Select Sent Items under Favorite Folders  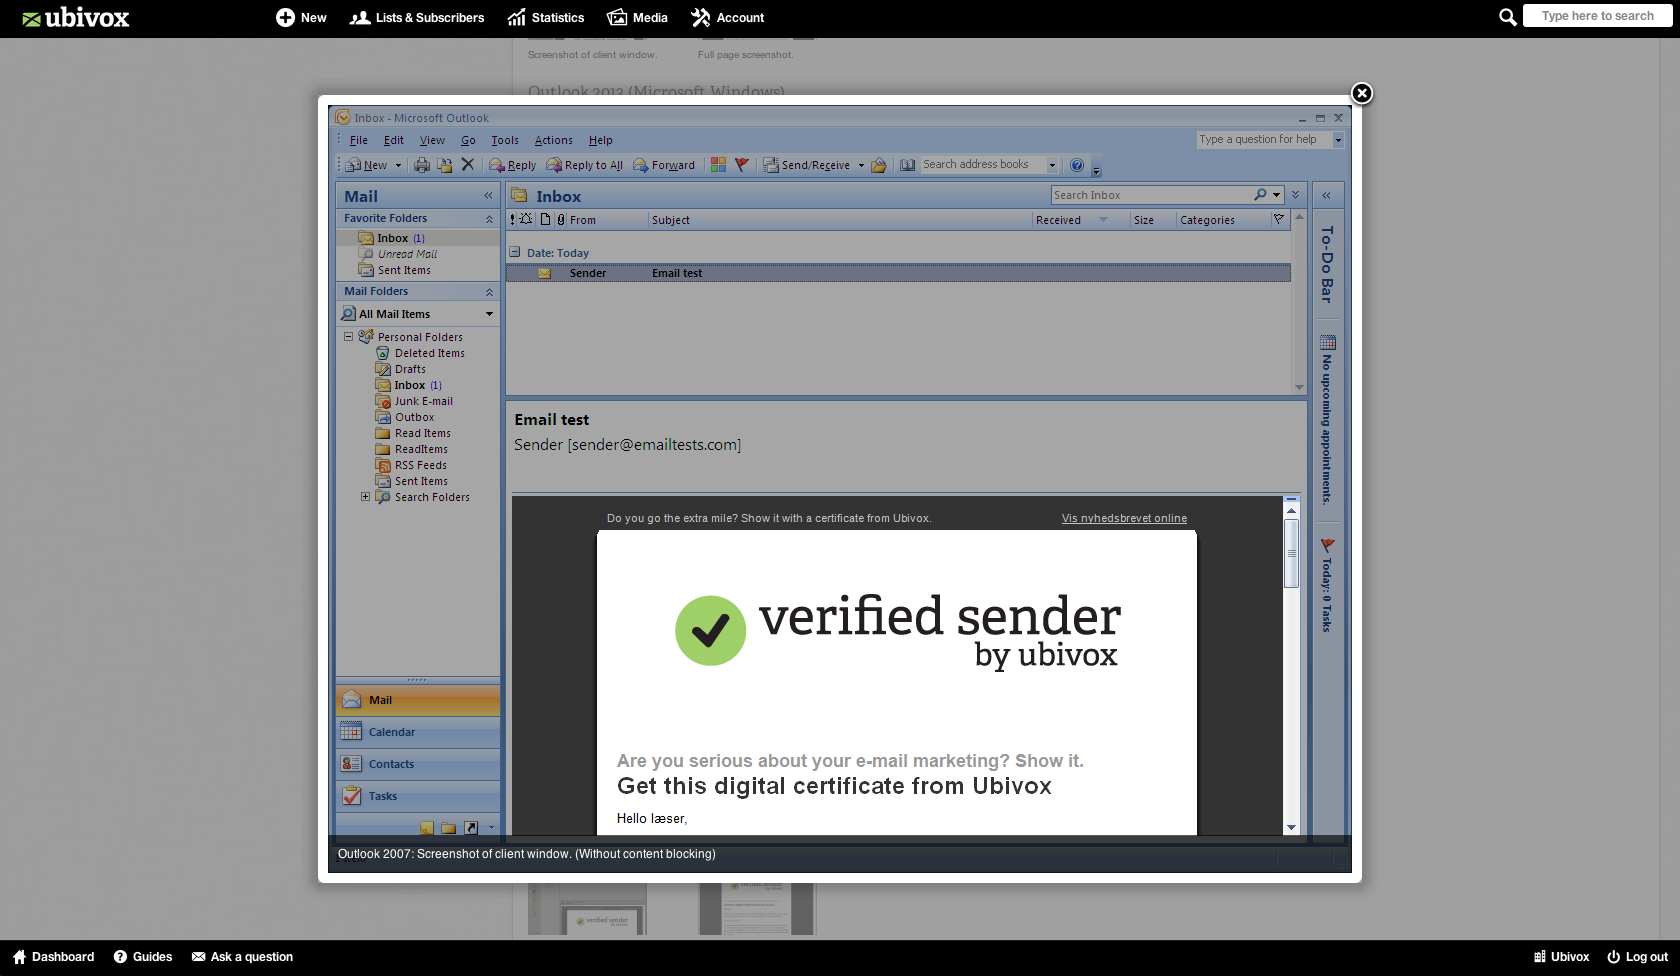point(396,270)
